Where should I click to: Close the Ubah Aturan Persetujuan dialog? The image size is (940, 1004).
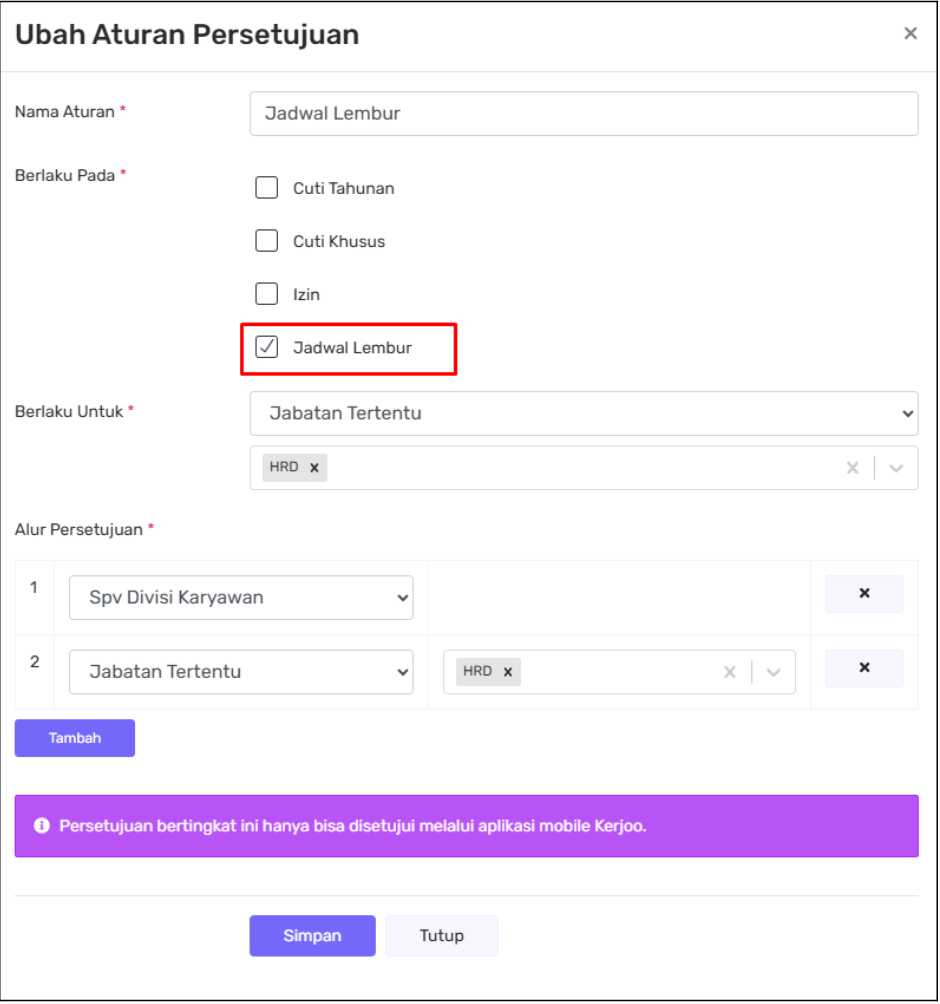pyautogui.click(x=910, y=34)
